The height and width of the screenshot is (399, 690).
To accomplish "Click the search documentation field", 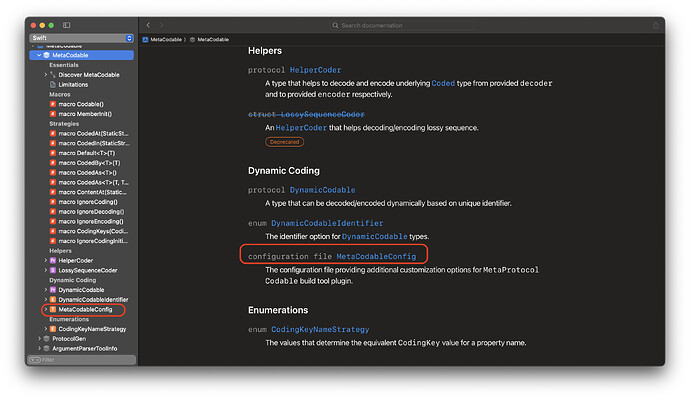I will 403,26.
